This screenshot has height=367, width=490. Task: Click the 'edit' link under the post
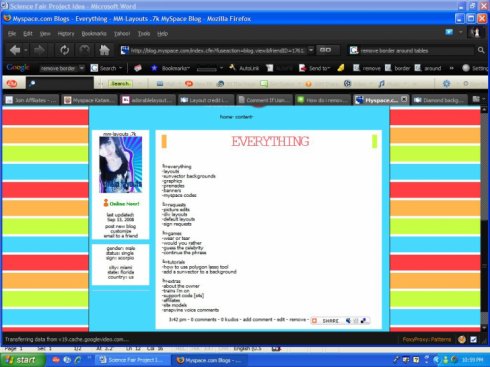coord(281,319)
